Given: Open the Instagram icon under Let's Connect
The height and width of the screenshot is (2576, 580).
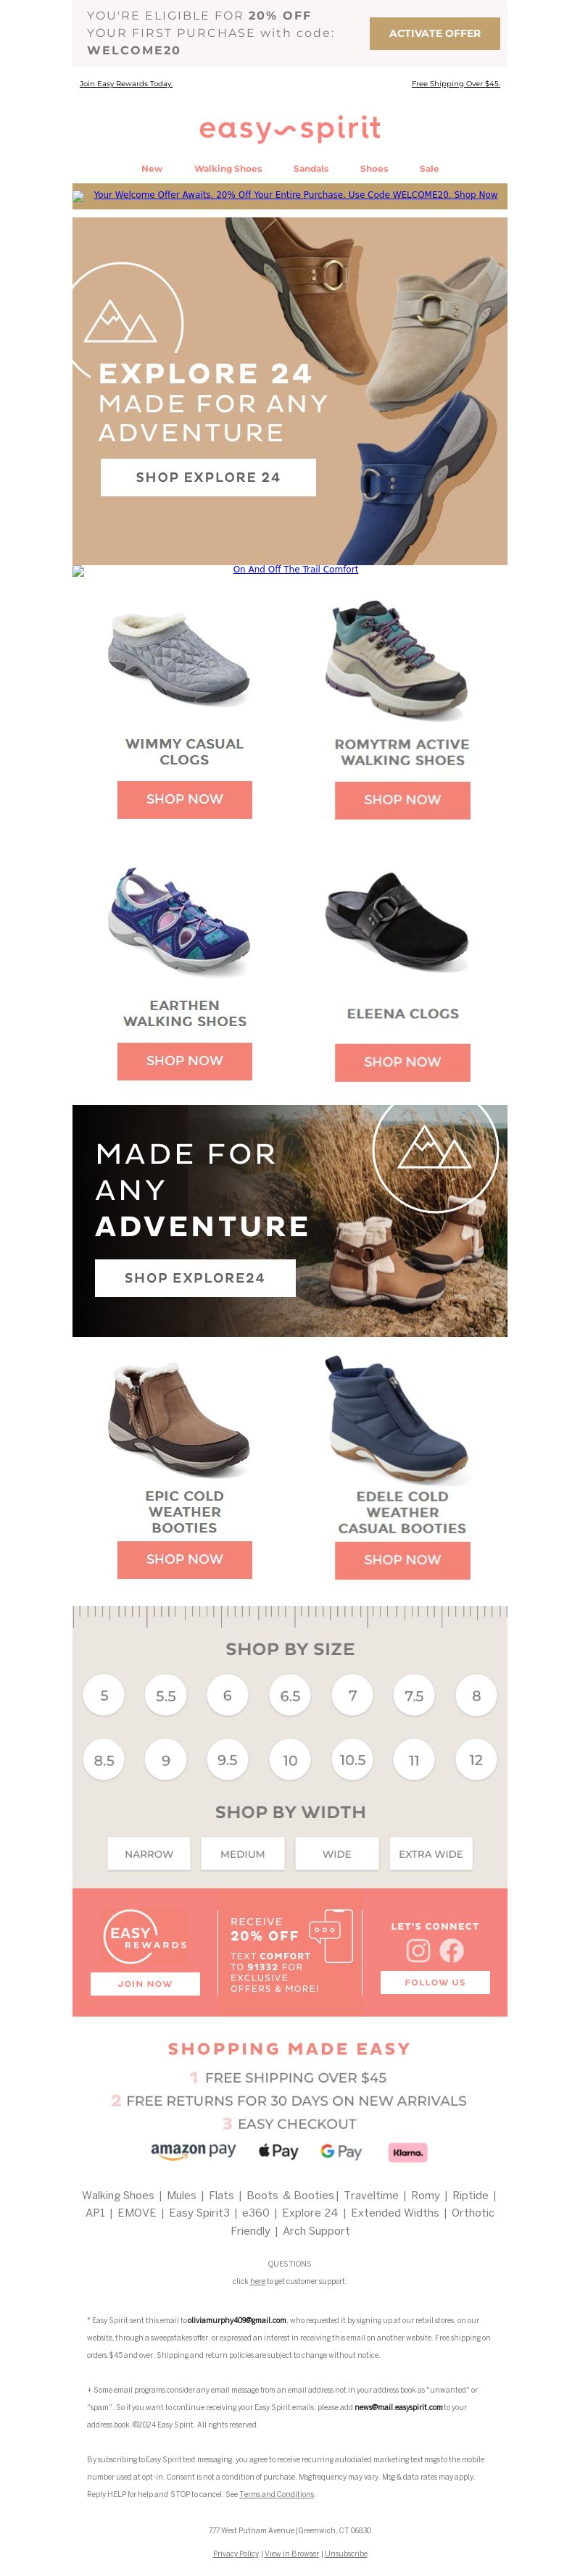Looking at the screenshot, I should (x=418, y=1951).
